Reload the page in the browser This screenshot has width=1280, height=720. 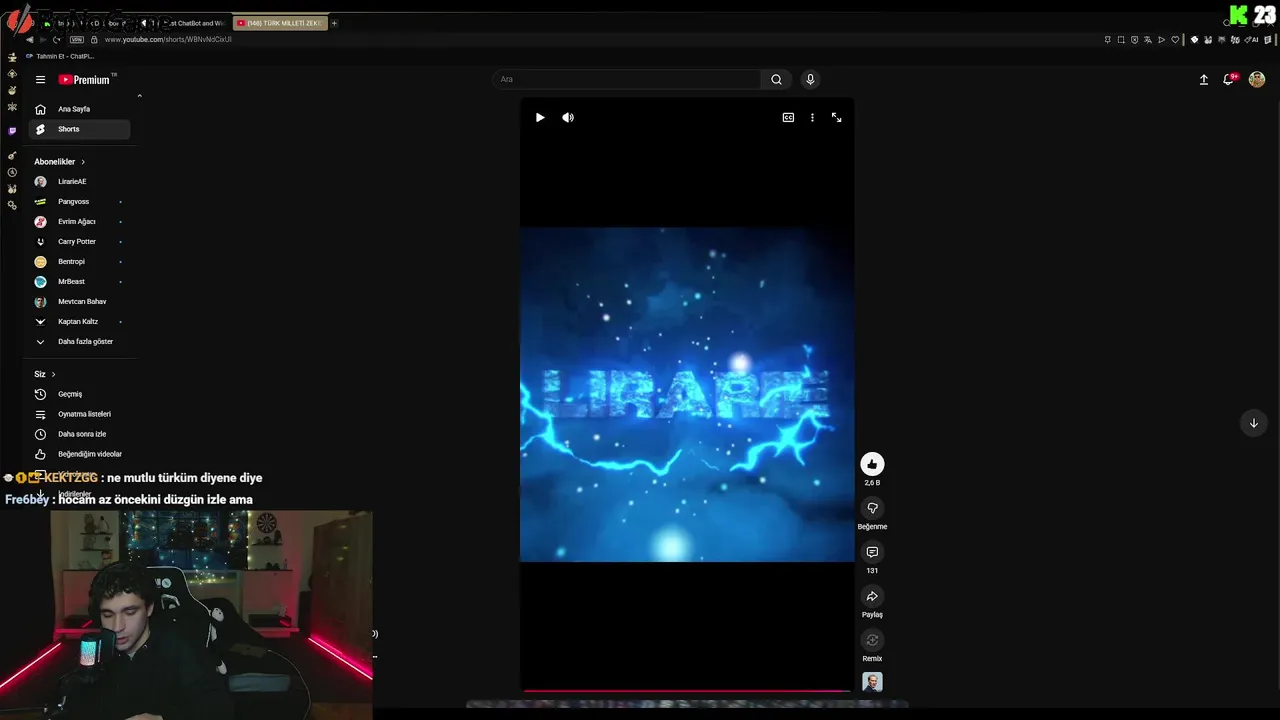tap(56, 40)
